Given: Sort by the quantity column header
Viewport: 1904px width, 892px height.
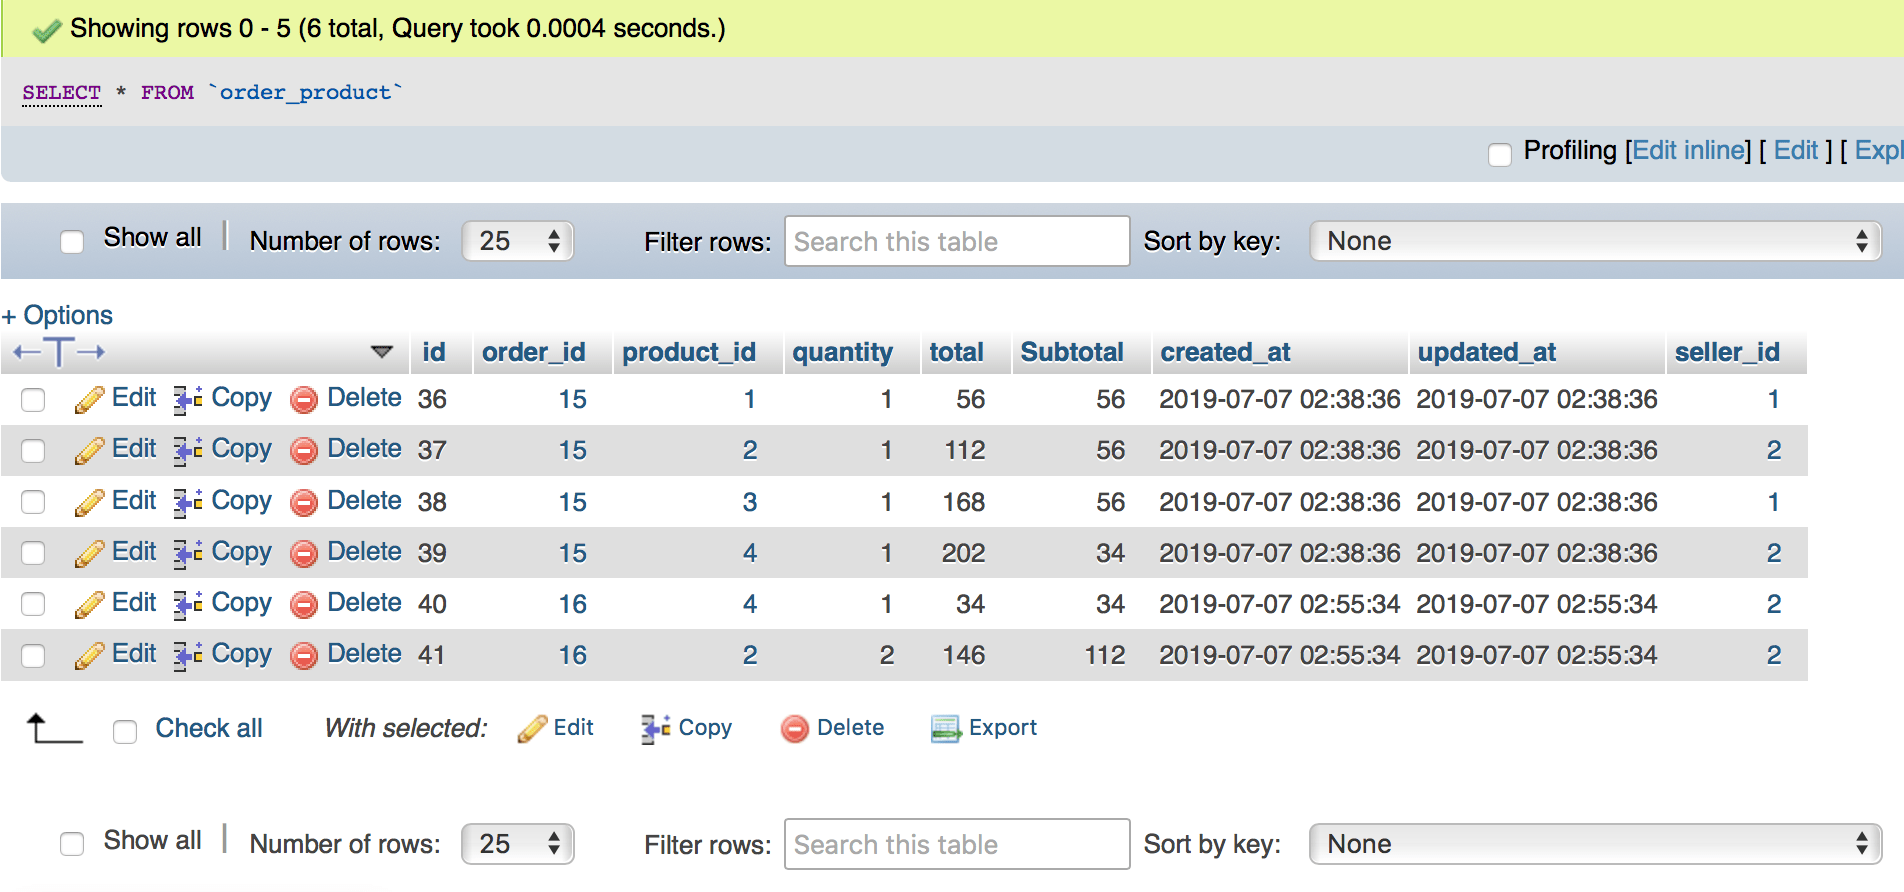Looking at the screenshot, I should pos(843,352).
